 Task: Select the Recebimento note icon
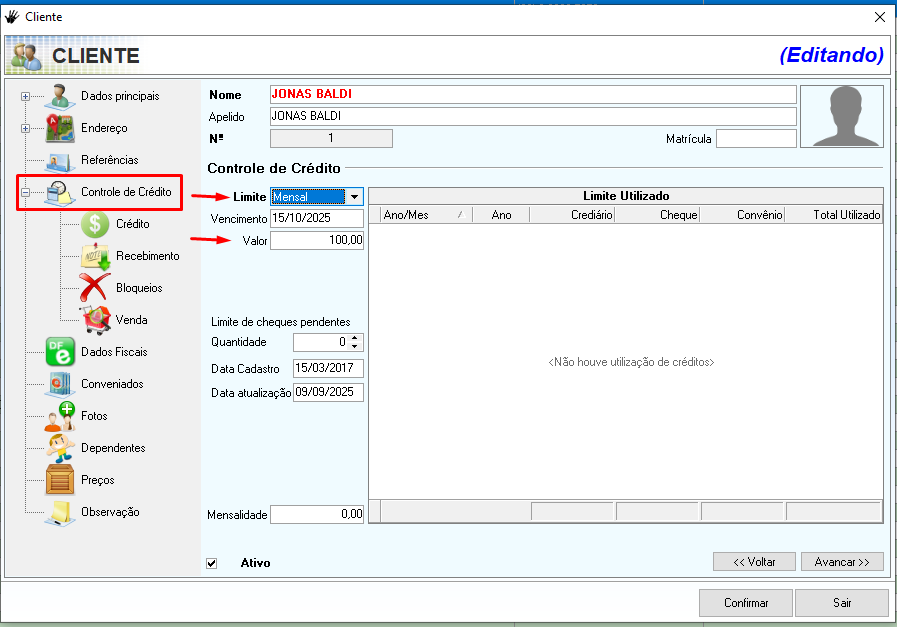pyautogui.click(x=96, y=256)
